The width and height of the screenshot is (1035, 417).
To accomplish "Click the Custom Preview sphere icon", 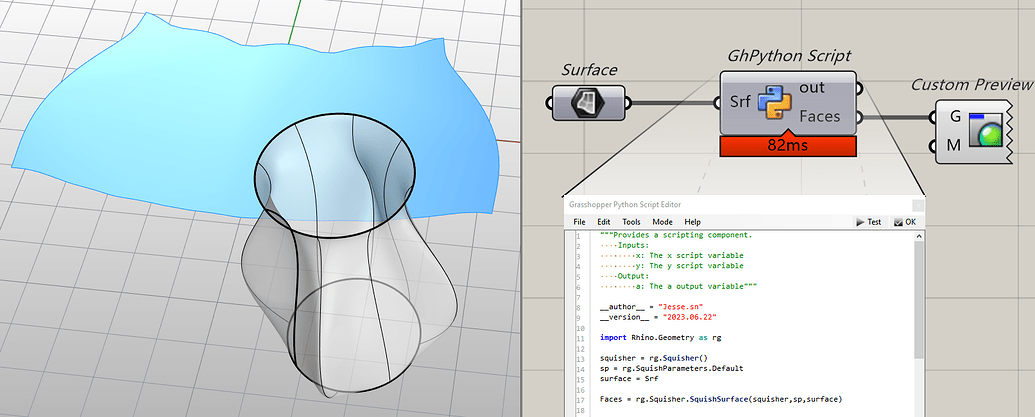I will pos(988,132).
